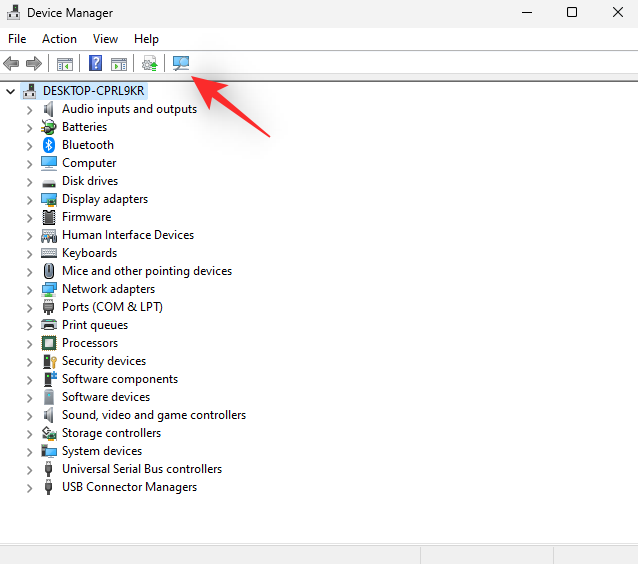Open the View menu
This screenshot has height=564, width=638.
point(105,39)
